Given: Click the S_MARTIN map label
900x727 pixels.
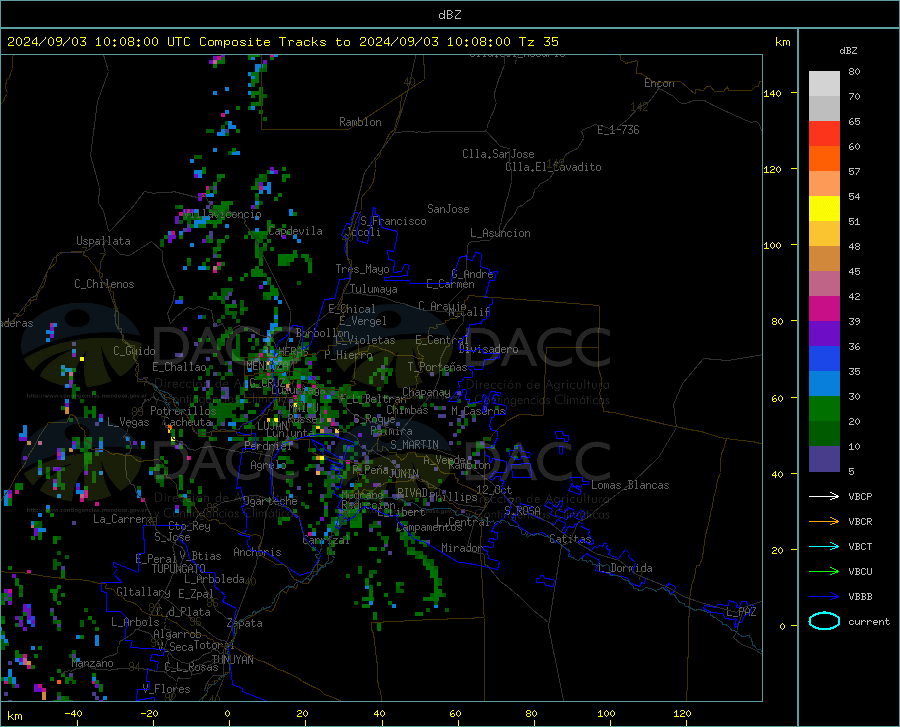Looking at the screenshot, I should tap(414, 445).
